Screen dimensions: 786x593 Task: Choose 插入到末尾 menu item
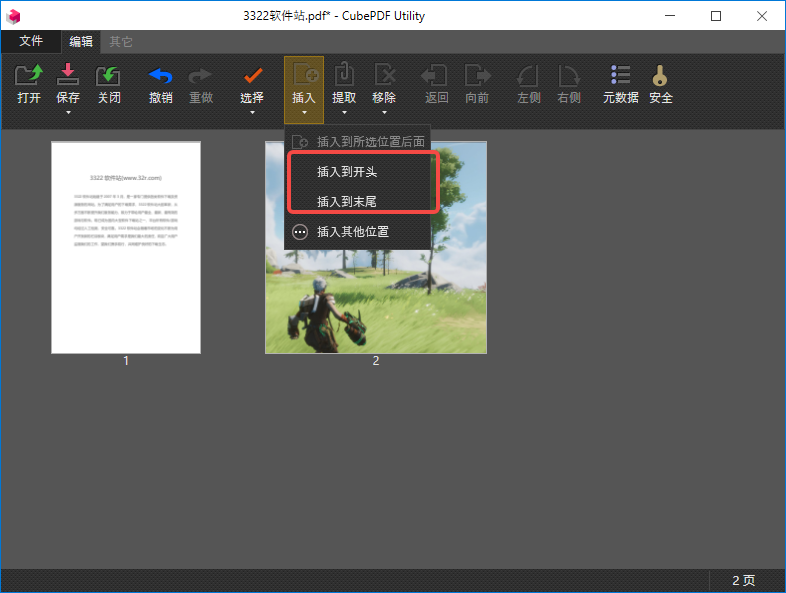coord(357,202)
